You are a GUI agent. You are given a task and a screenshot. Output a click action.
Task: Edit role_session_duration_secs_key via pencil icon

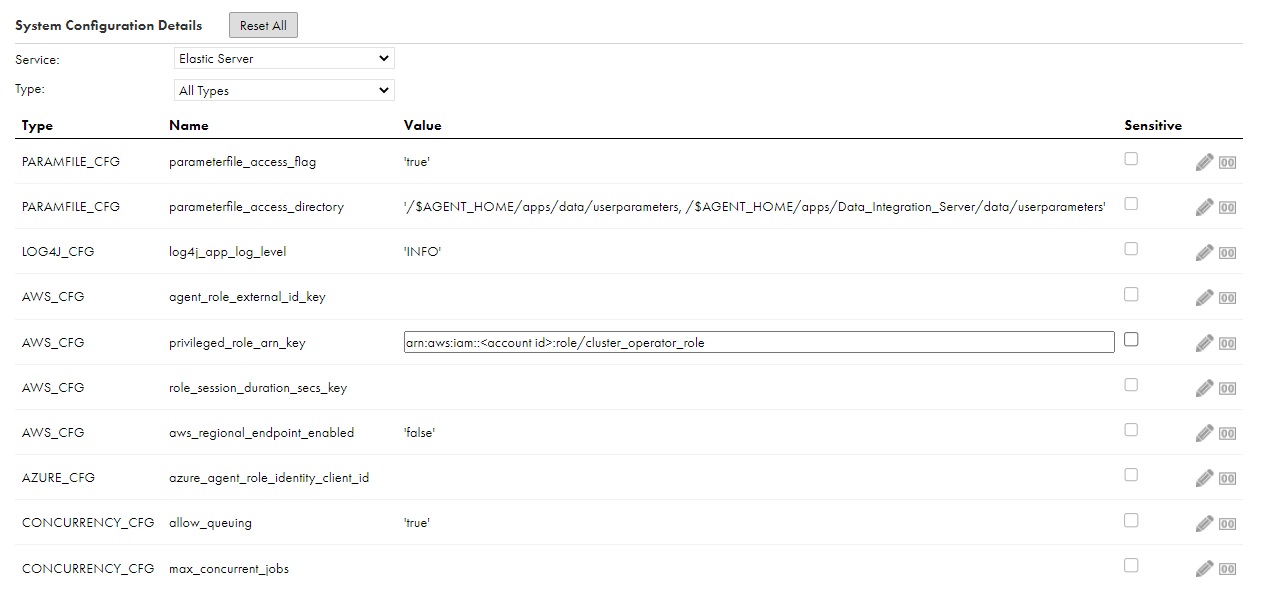pos(1204,388)
